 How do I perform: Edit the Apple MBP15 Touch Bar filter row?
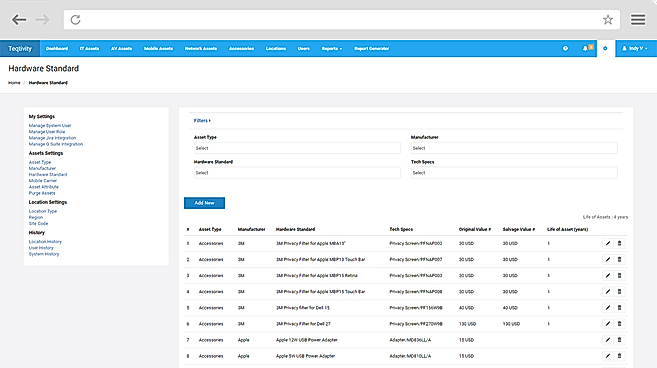(608, 291)
